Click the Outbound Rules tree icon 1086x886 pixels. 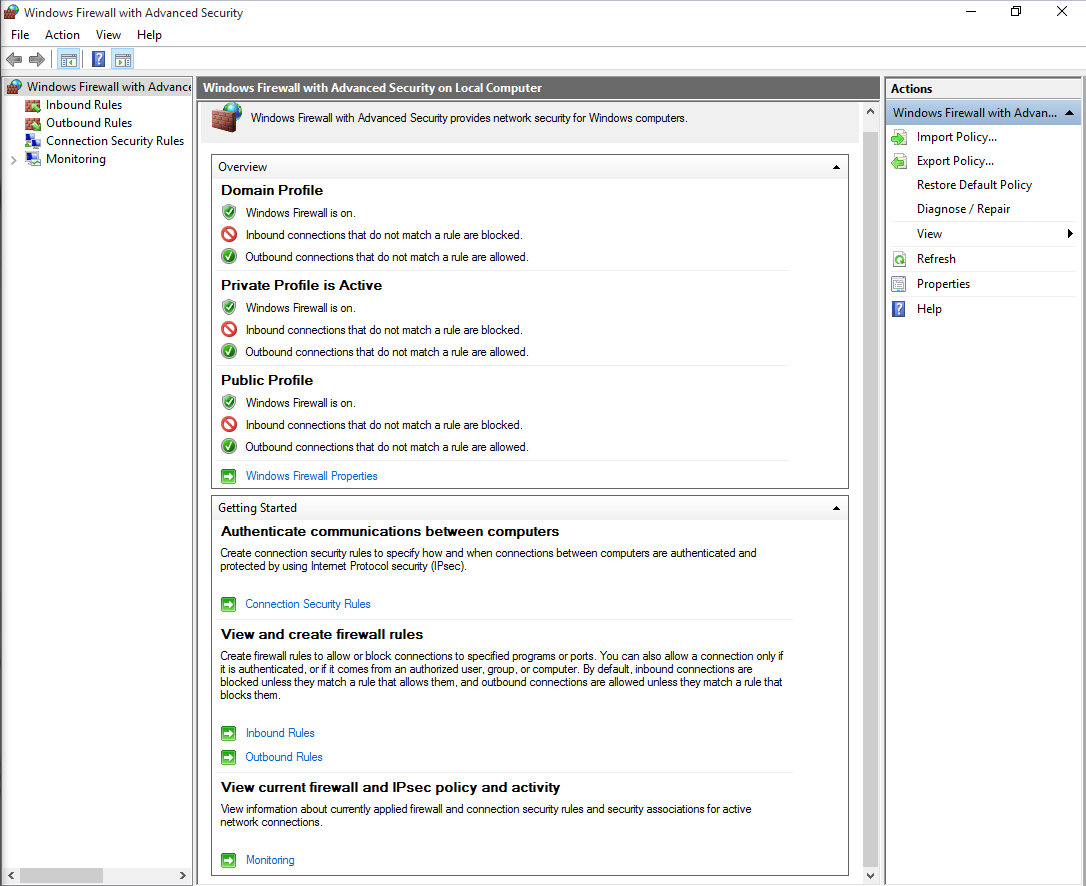click(33, 123)
